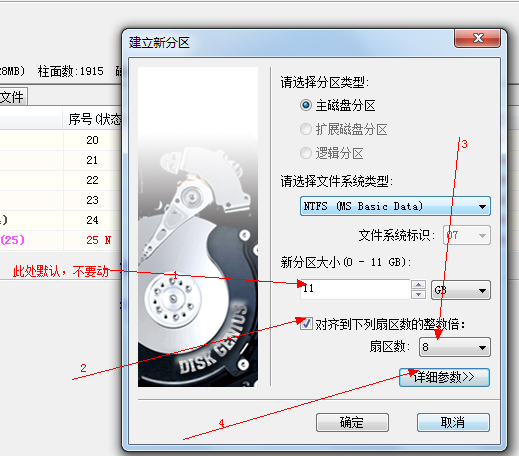Switch to the 文件 tab
The height and width of the screenshot is (456, 519).
pos(12,97)
